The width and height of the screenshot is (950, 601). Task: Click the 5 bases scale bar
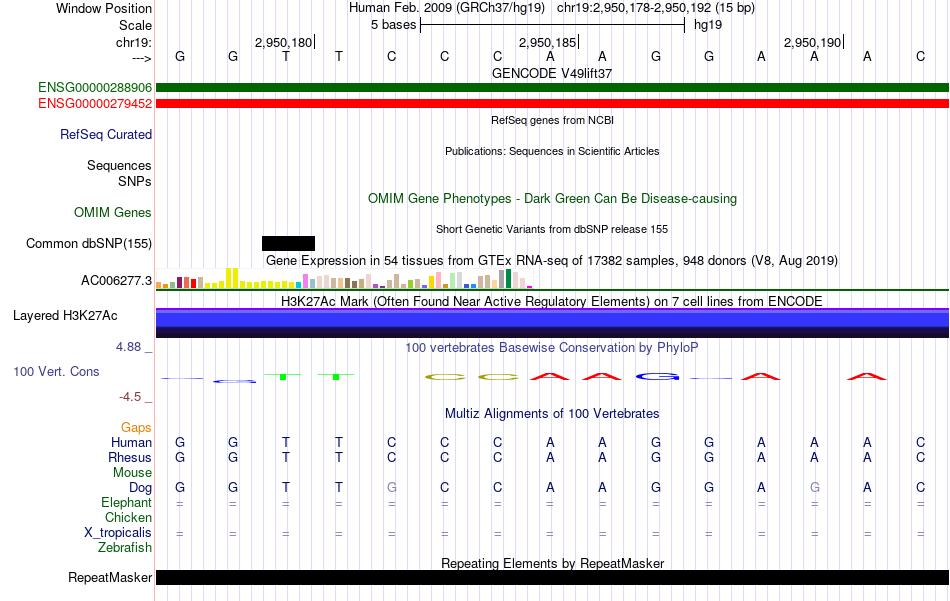[x=552, y=25]
